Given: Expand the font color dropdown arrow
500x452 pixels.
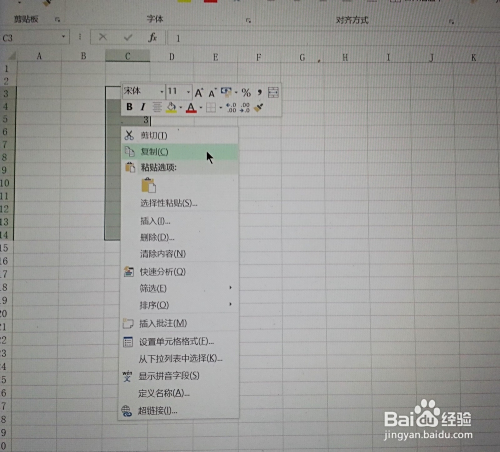Looking at the screenshot, I should tap(201, 107).
